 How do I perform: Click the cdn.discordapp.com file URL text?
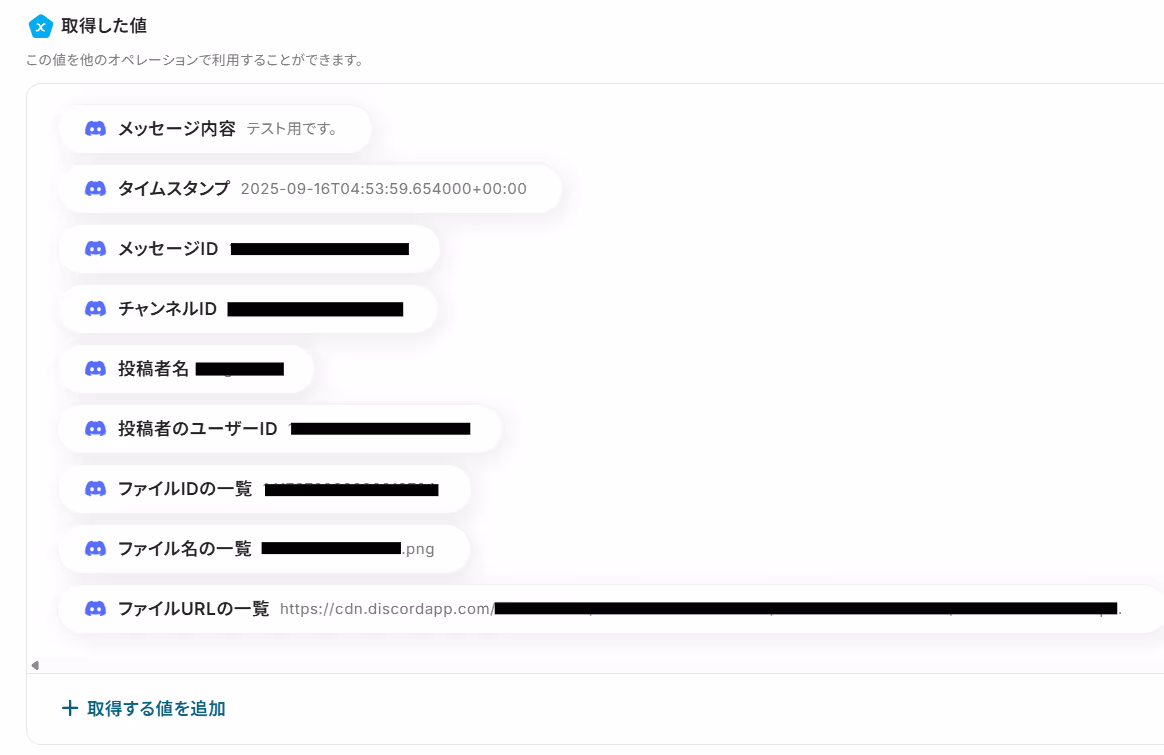click(700, 609)
